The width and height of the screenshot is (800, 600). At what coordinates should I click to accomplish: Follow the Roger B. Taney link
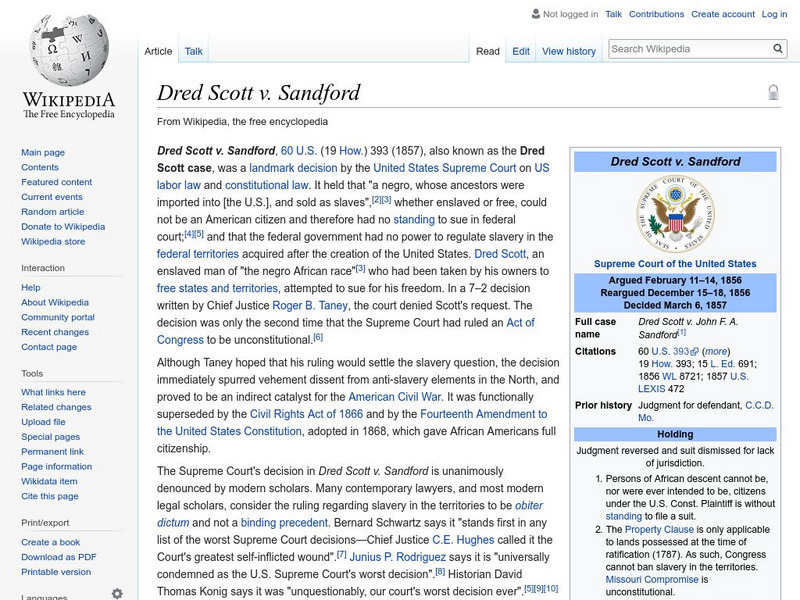point(310,305)
